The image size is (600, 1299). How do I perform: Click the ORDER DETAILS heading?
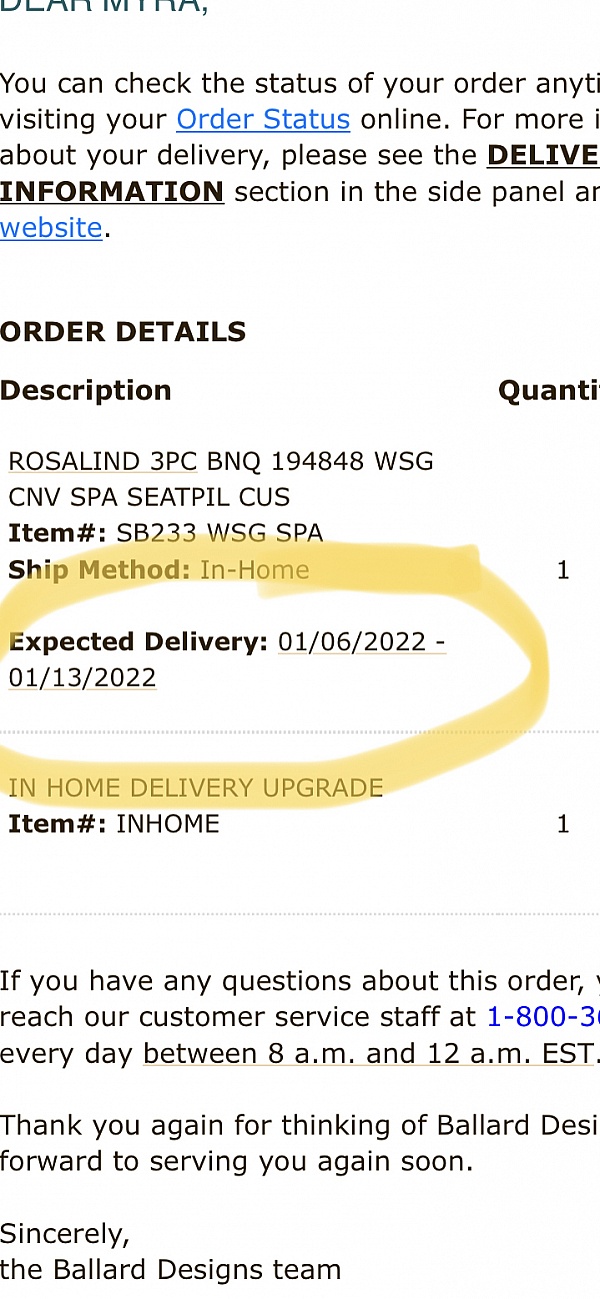(123, 332)
